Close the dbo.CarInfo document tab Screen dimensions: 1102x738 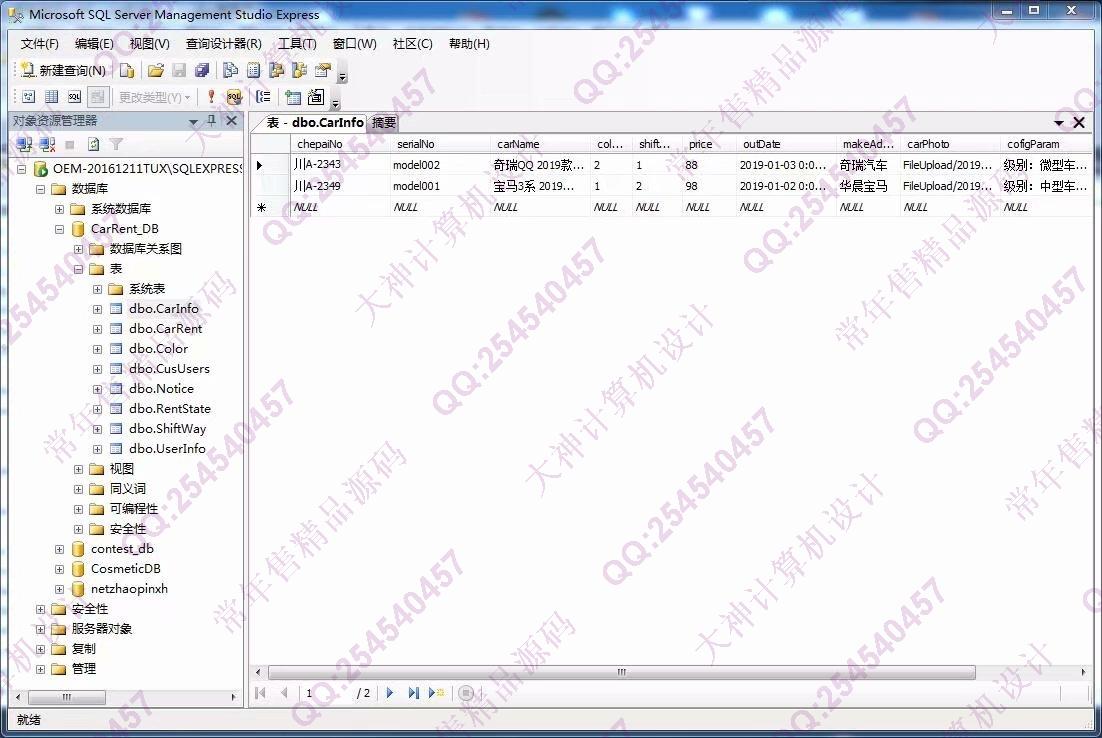click(x=1079, y=123)
